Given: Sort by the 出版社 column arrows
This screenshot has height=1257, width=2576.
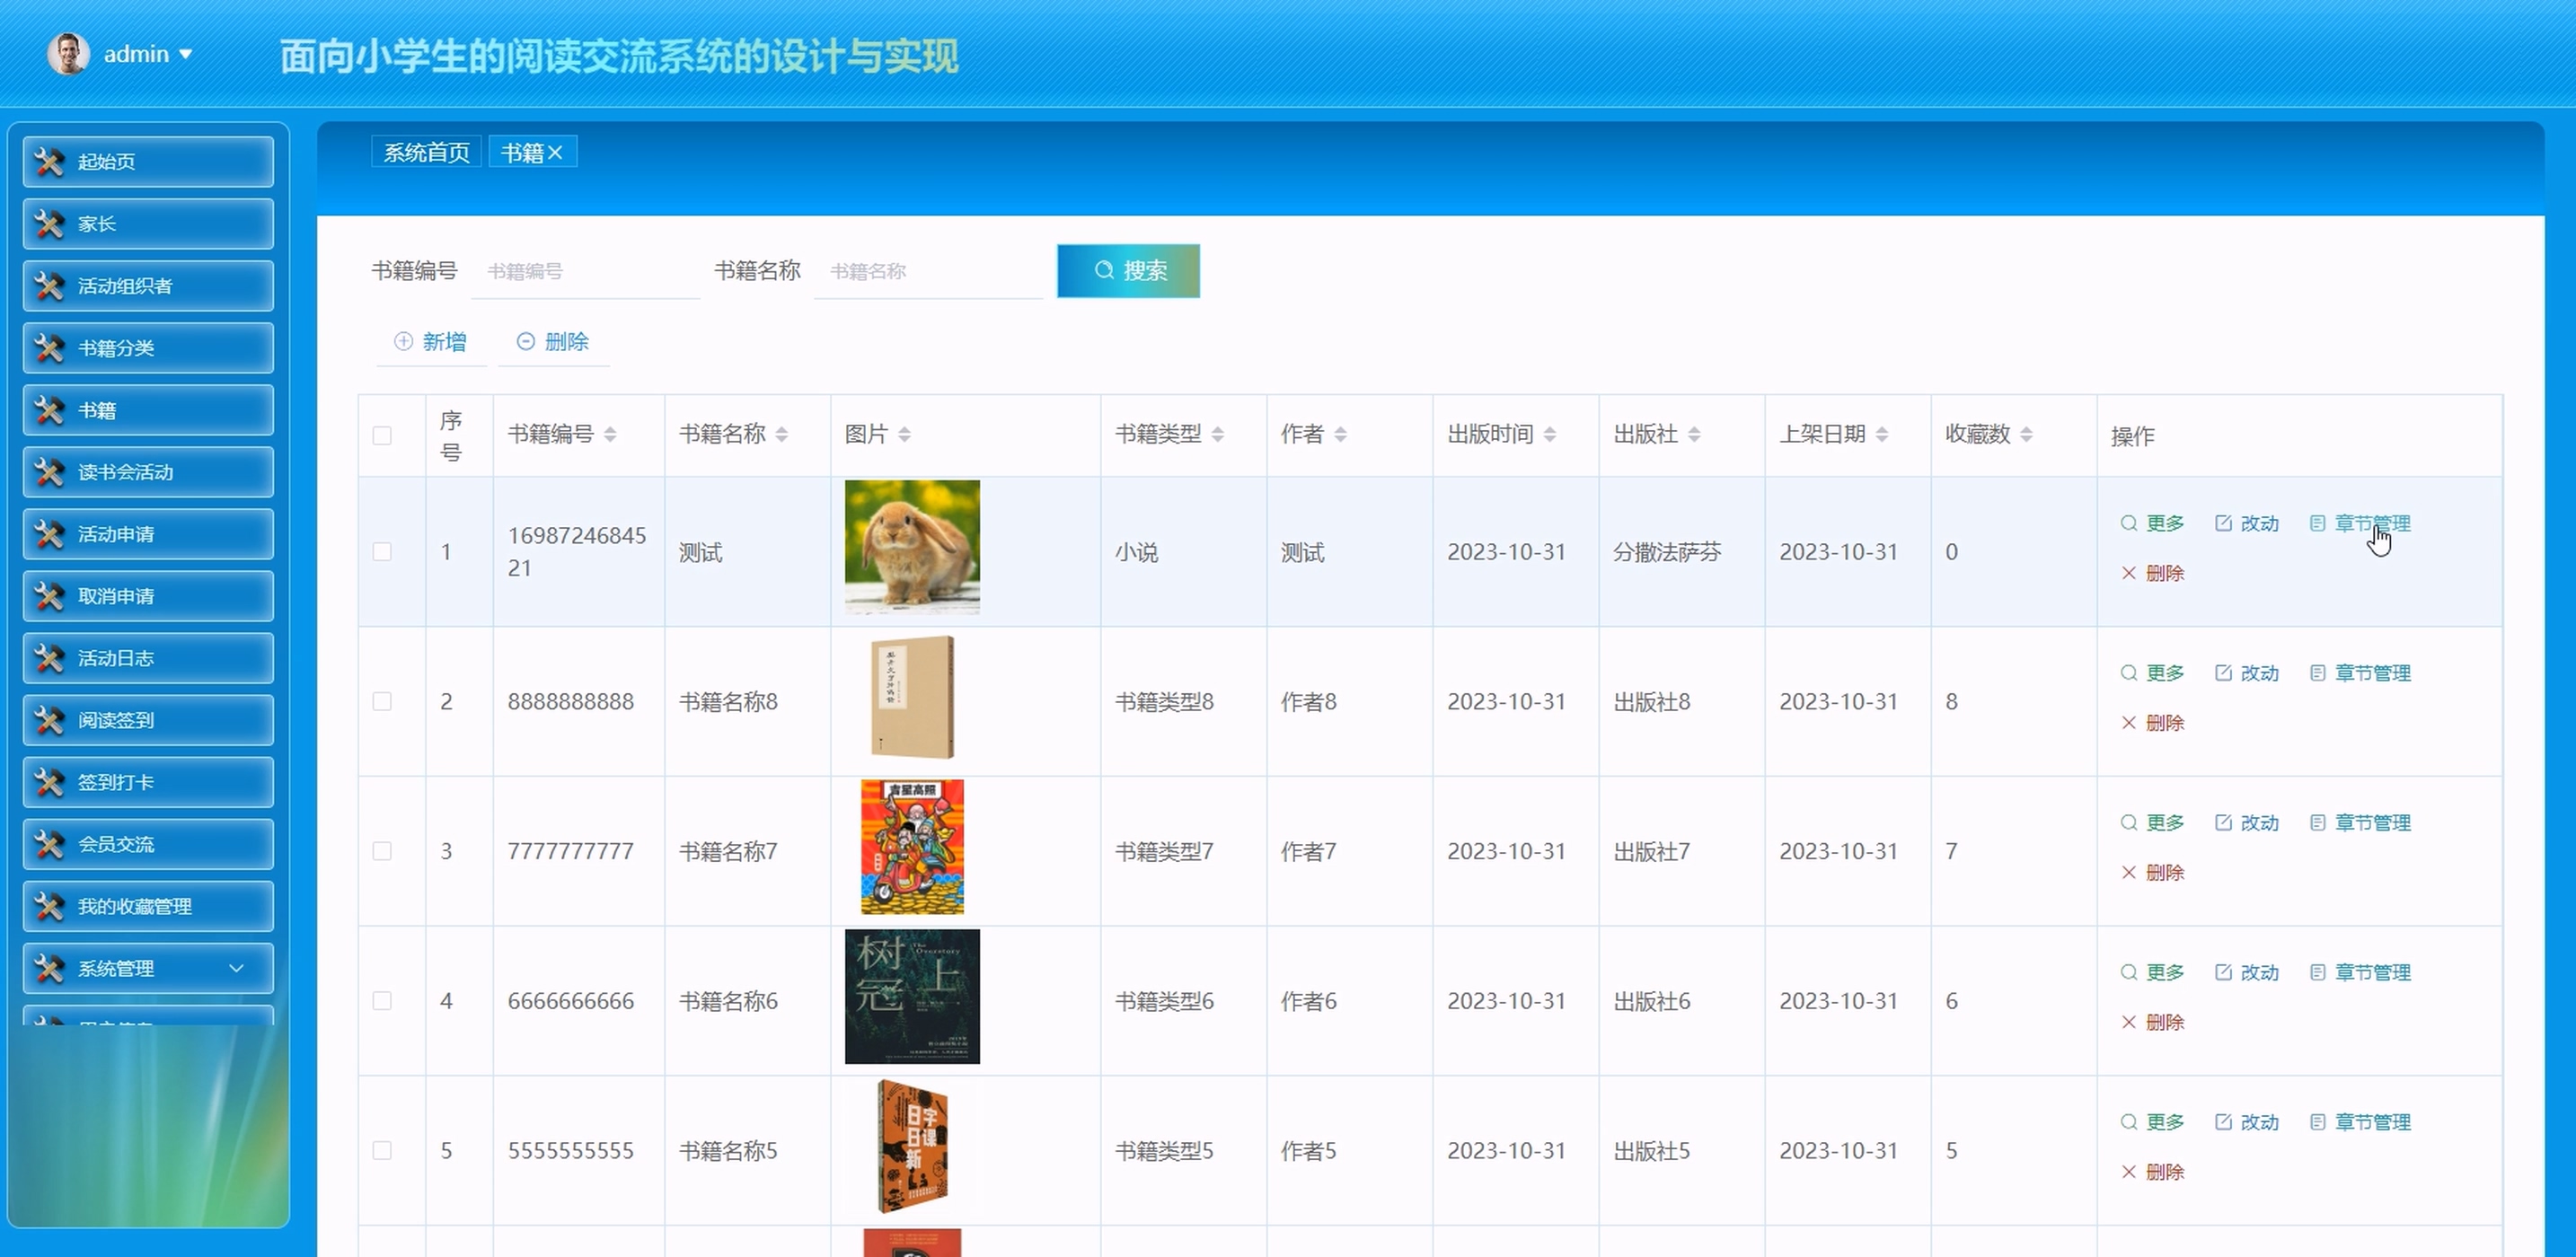Looking at the screenshot, I should (1694, 434).
